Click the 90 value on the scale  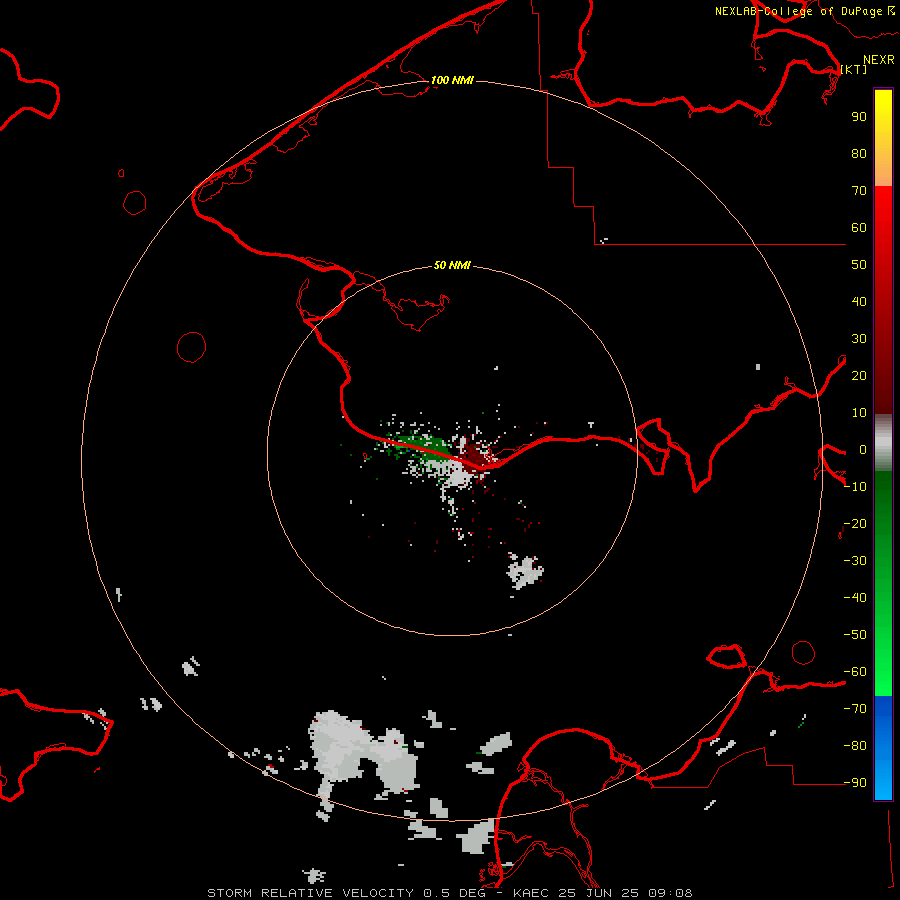(x=859, y=117)
